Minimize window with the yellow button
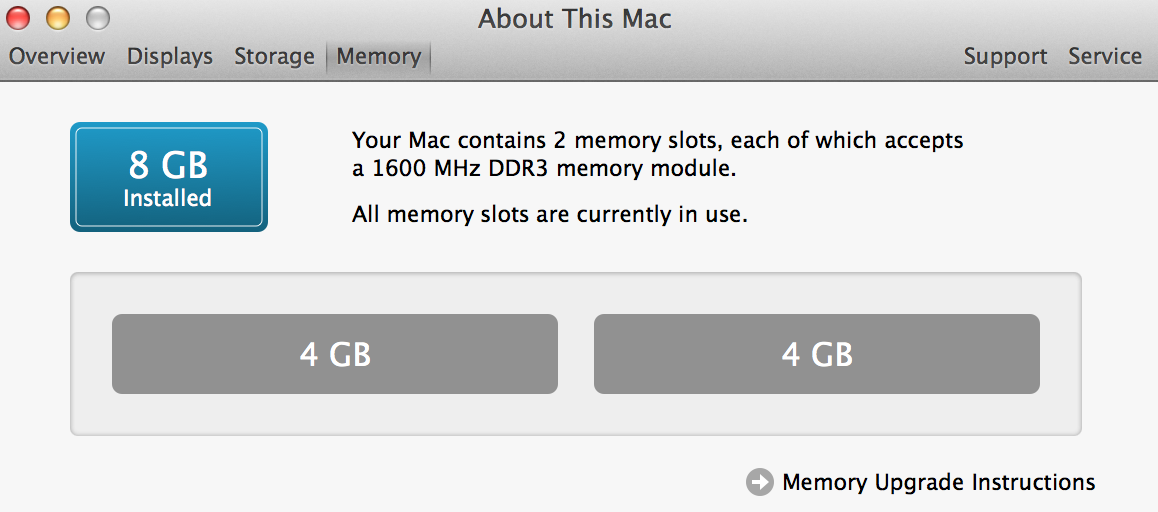This screenshot has height=512, width=1158. 58,18
